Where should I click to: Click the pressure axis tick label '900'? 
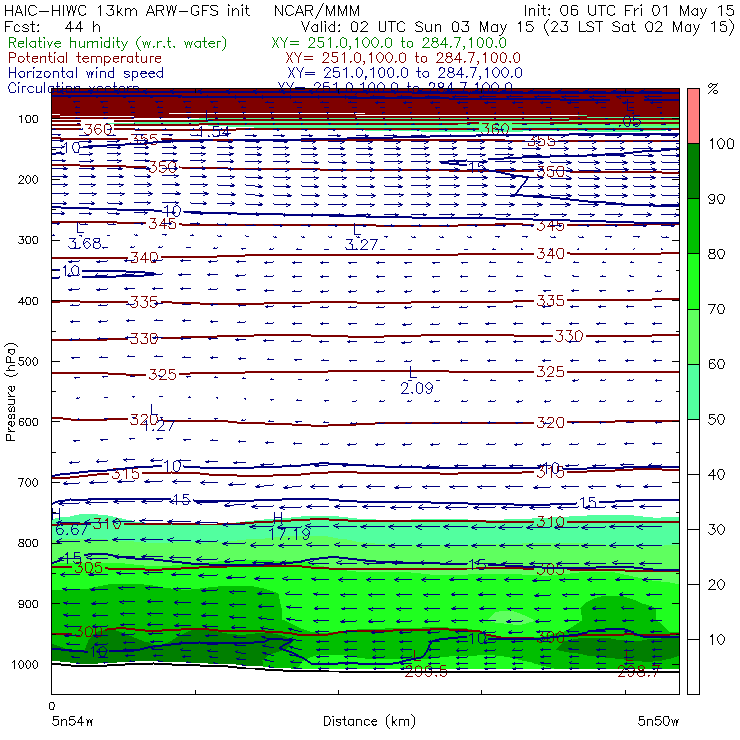[x=28, y=604]
